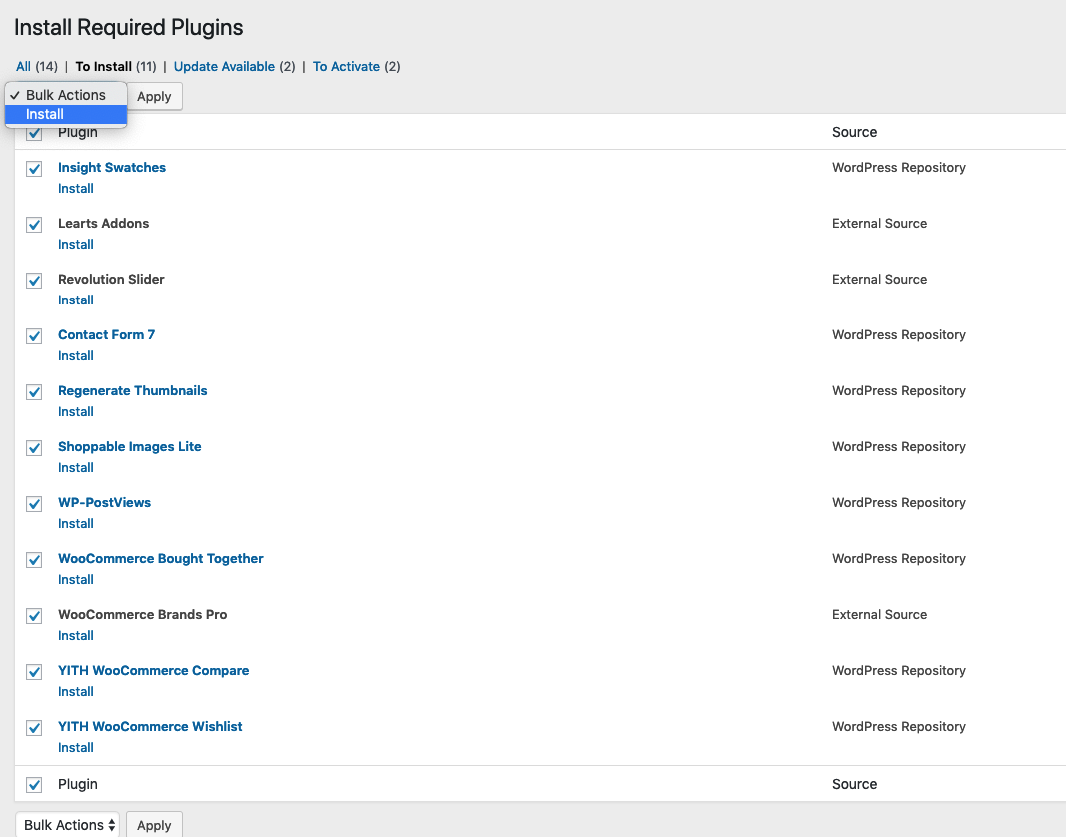
Task: Filter plugins by To Activate
Action: coord(346,66)
